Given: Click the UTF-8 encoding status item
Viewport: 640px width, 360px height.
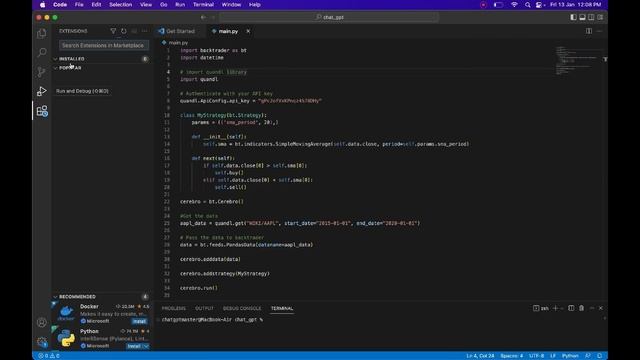Looking at the screenshot, I should pyautogui.click(x=536, y=356).
